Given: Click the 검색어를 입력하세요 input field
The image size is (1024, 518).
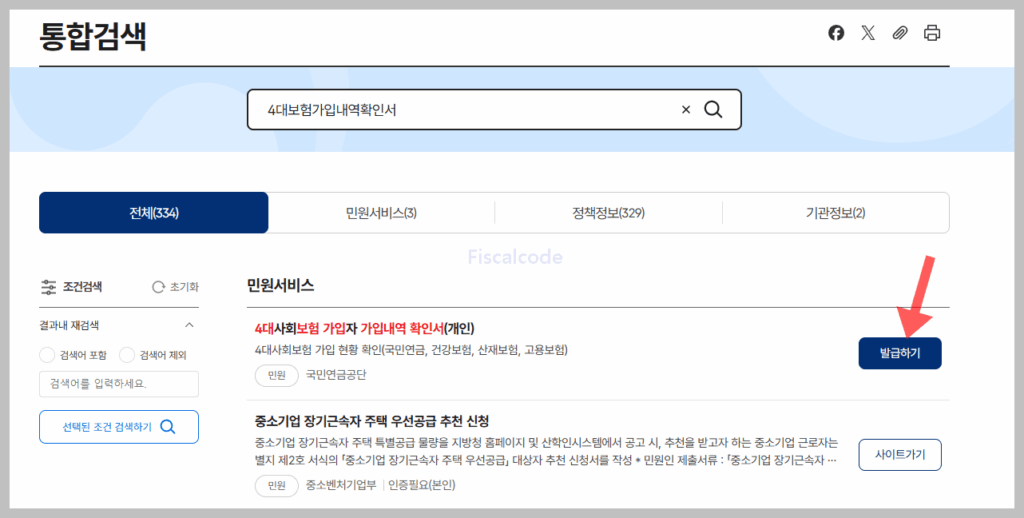Looking at the screenshot, I should click(x=119, y=383).
